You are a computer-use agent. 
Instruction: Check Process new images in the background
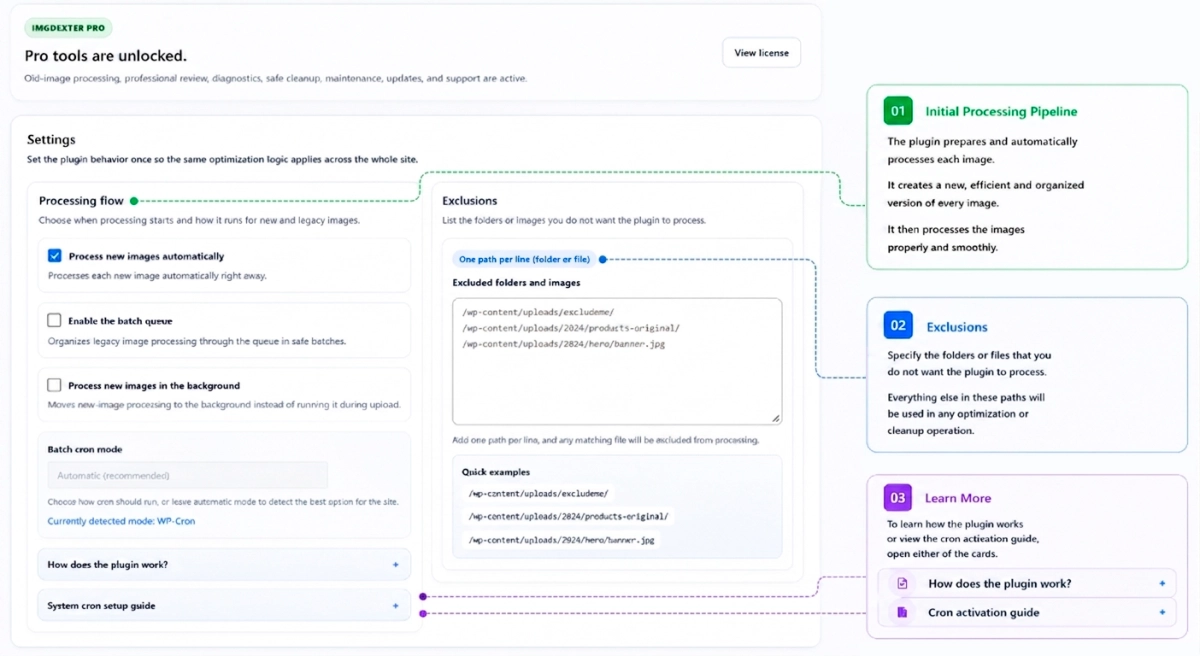click(55, 385)
